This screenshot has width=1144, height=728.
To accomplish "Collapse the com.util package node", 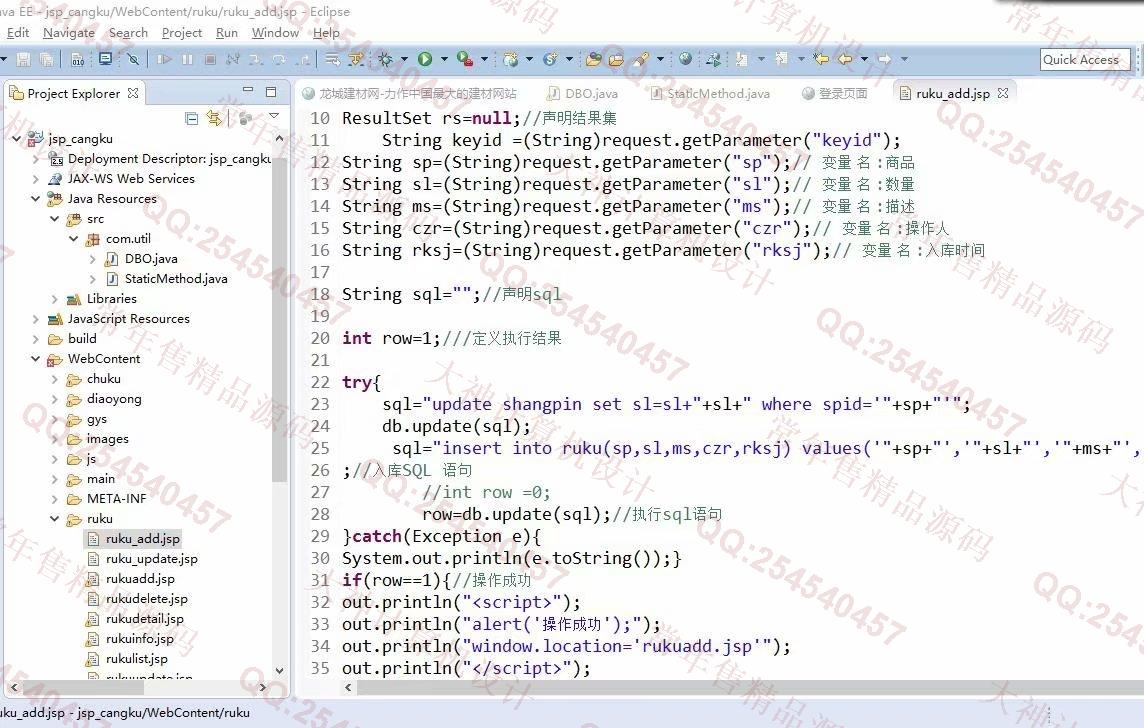I will pos(73,239).
